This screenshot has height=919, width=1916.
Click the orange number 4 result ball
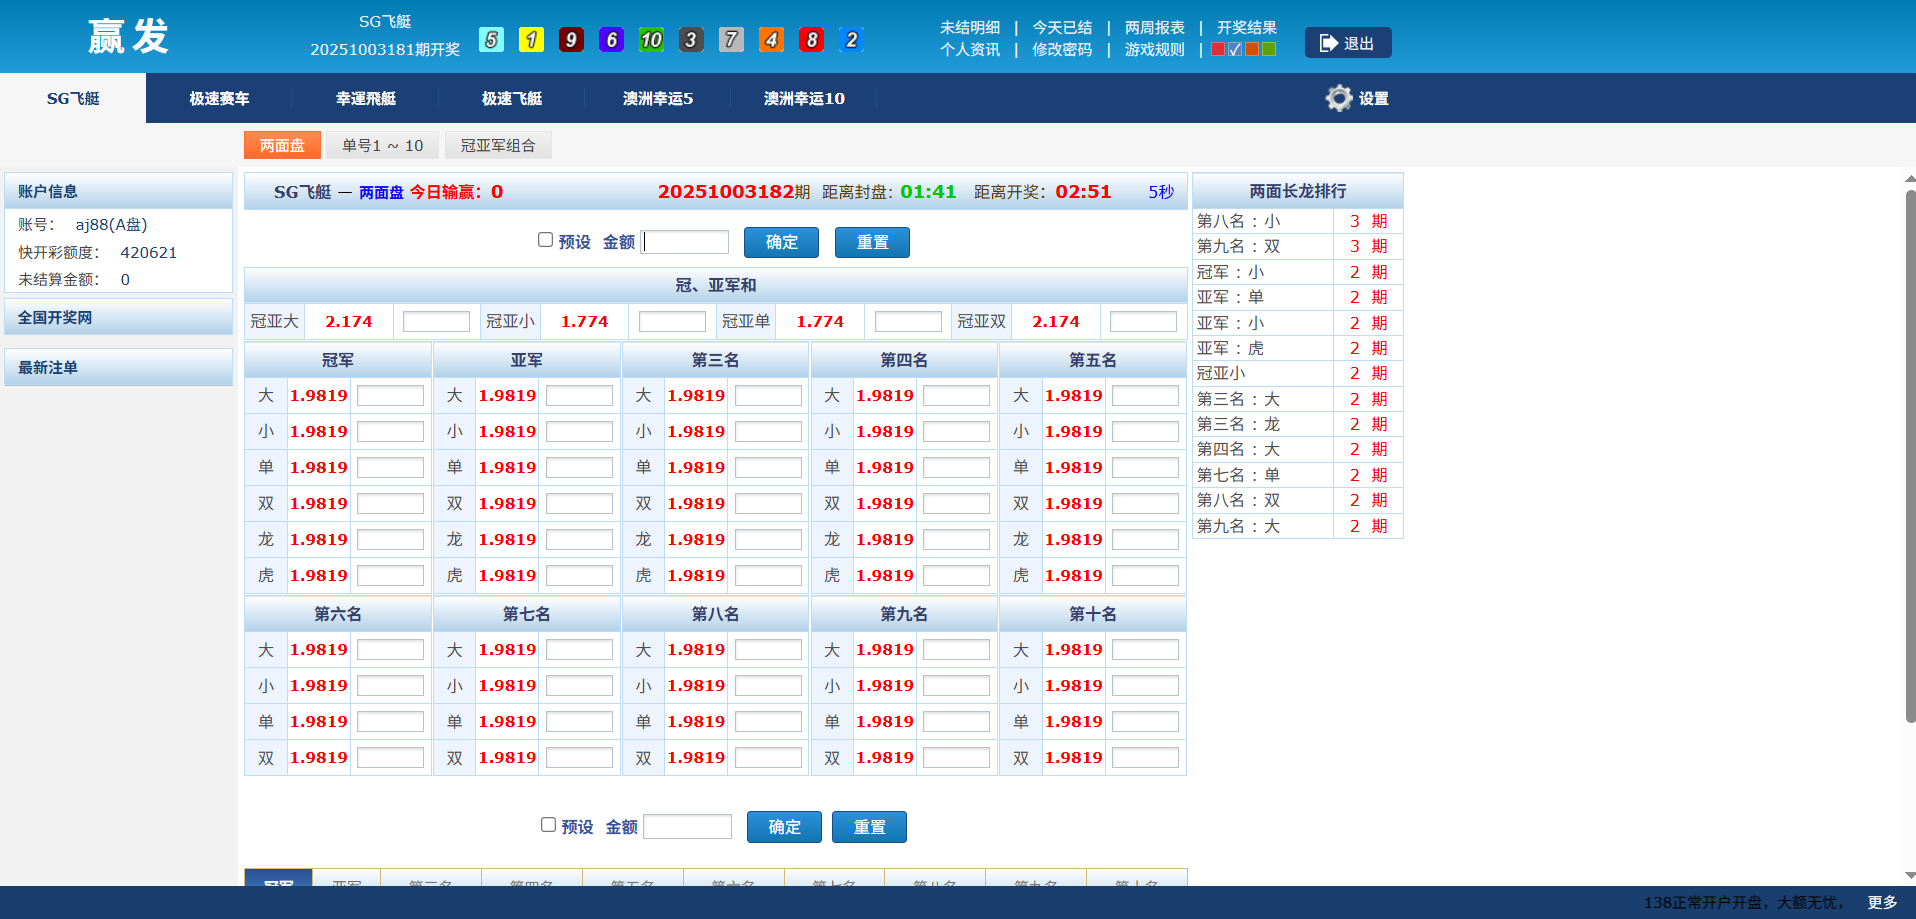pos(771,40)
